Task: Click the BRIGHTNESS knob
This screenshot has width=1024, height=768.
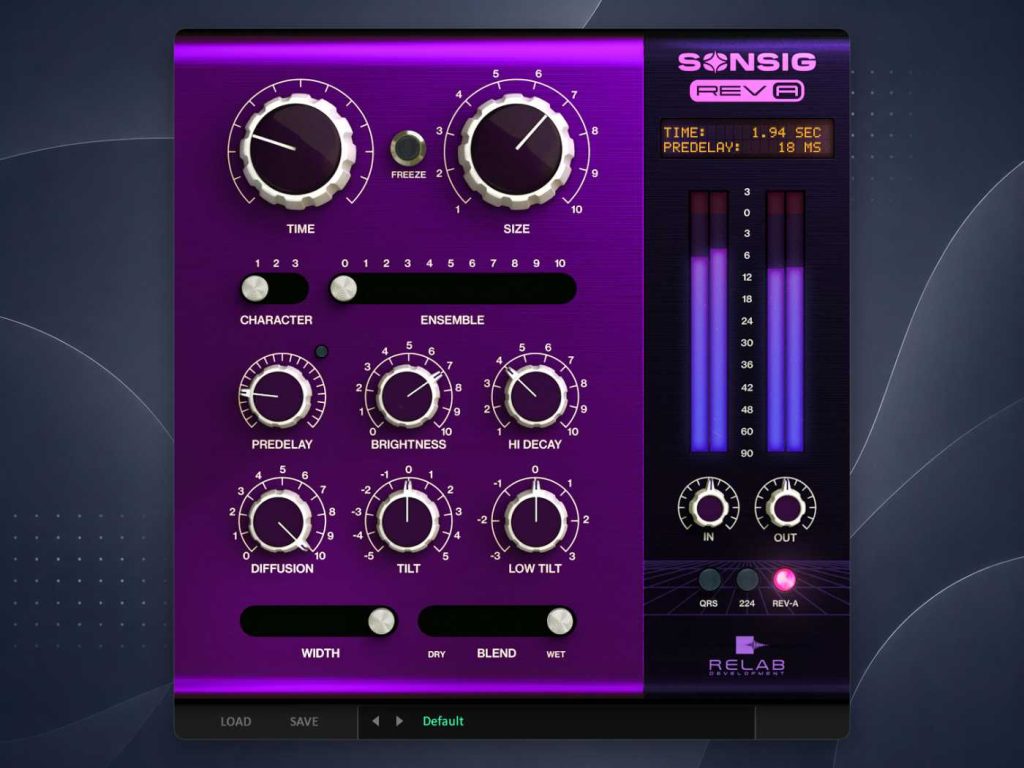Action: [x=408, y=396]
